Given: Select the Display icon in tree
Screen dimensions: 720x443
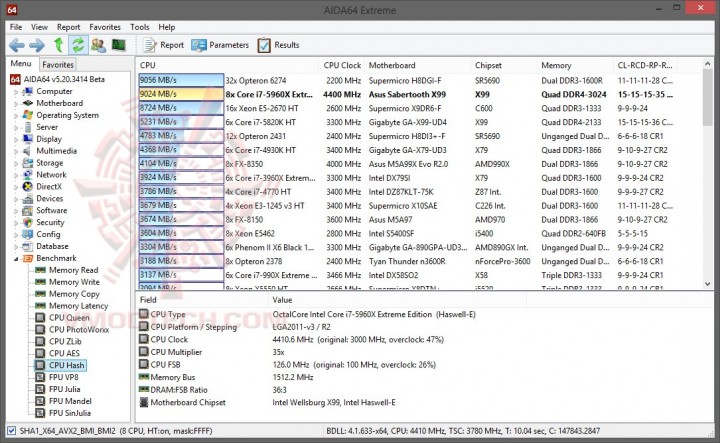Looking at the screenshot, I should [x=28, y=139].
